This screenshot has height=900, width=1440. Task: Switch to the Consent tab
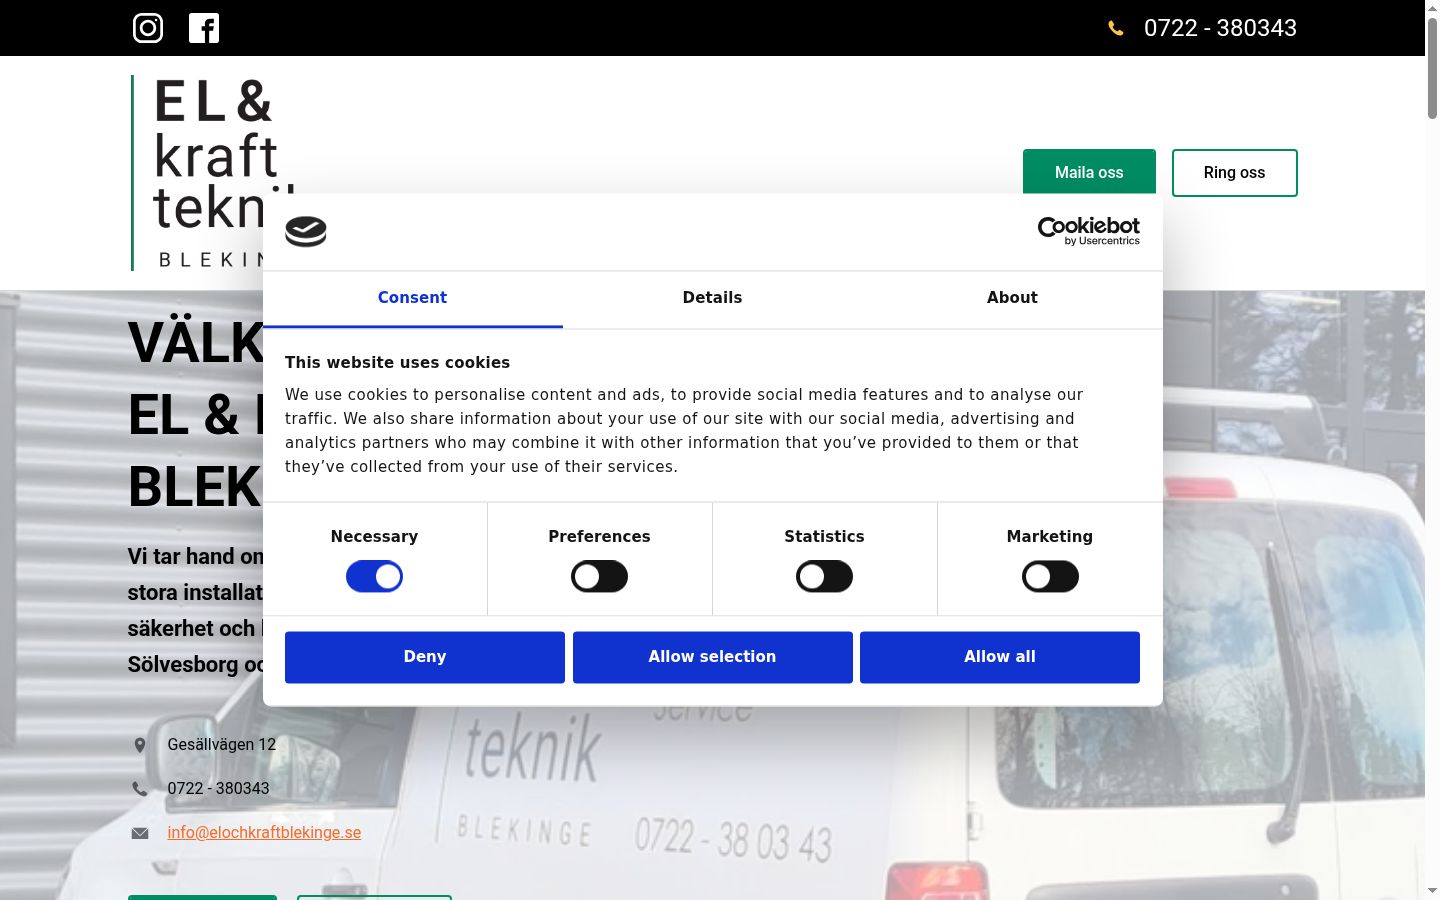tap(412, 298)
